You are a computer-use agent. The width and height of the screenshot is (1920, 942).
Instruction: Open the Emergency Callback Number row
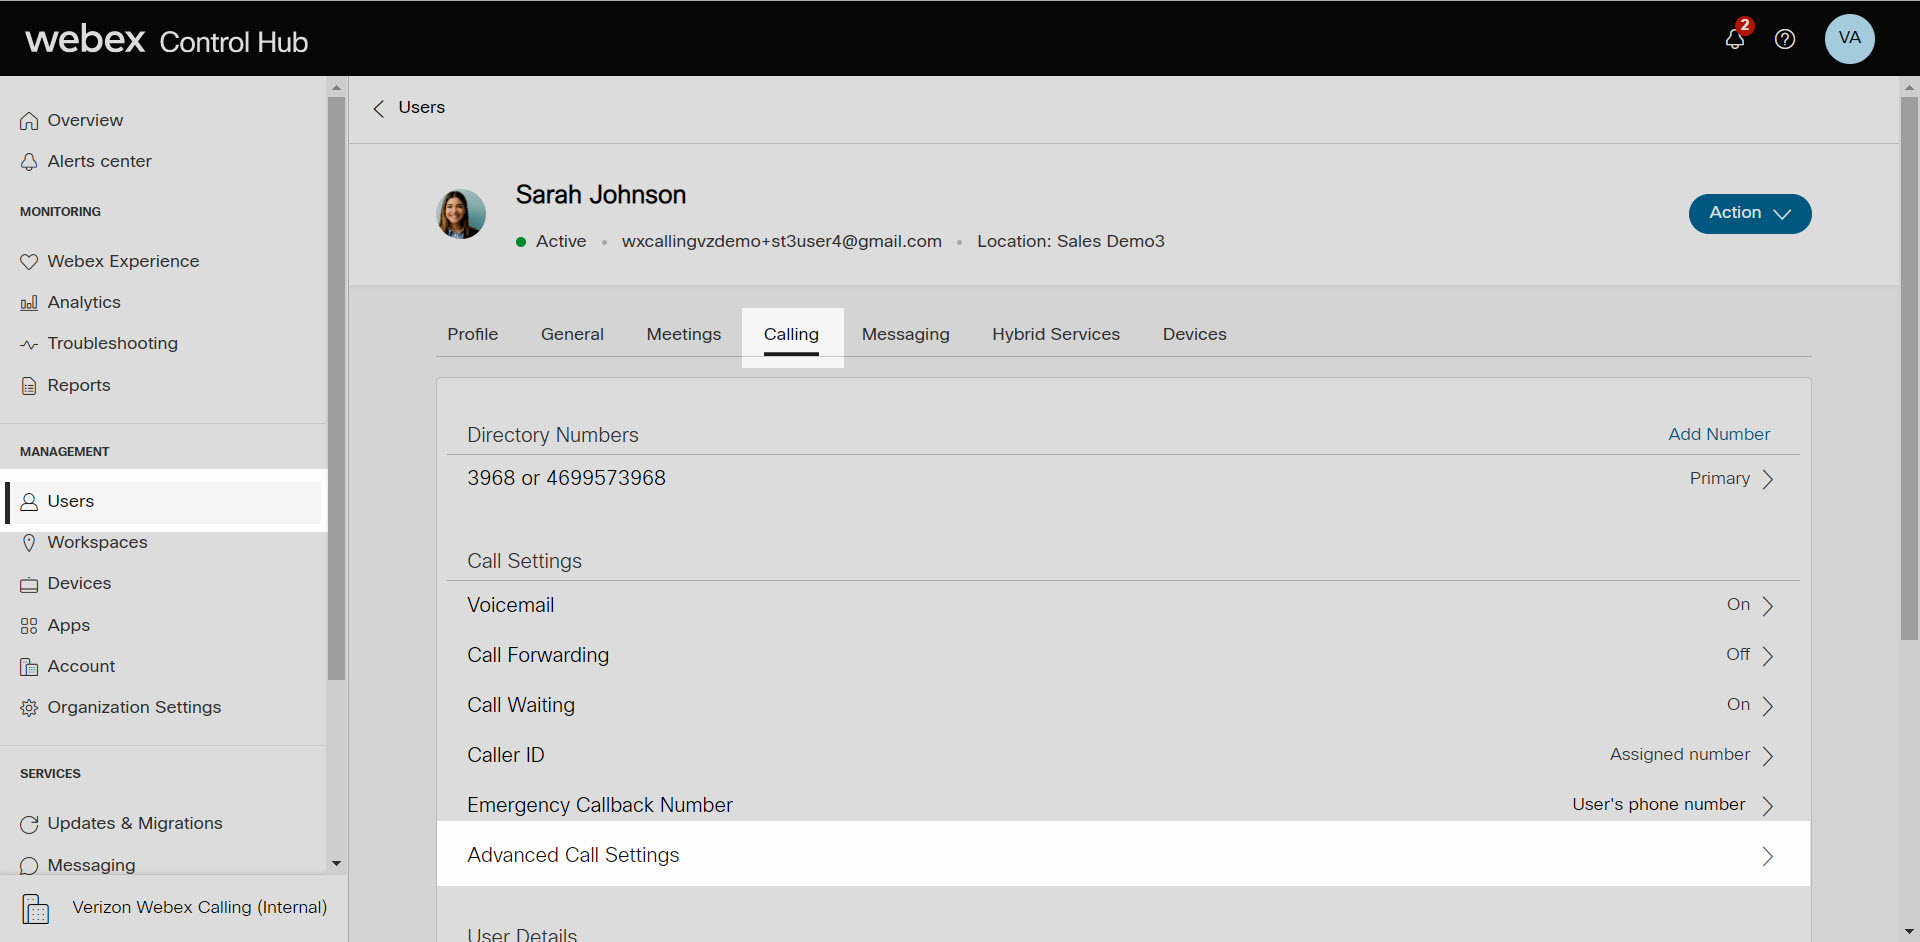1123,805
